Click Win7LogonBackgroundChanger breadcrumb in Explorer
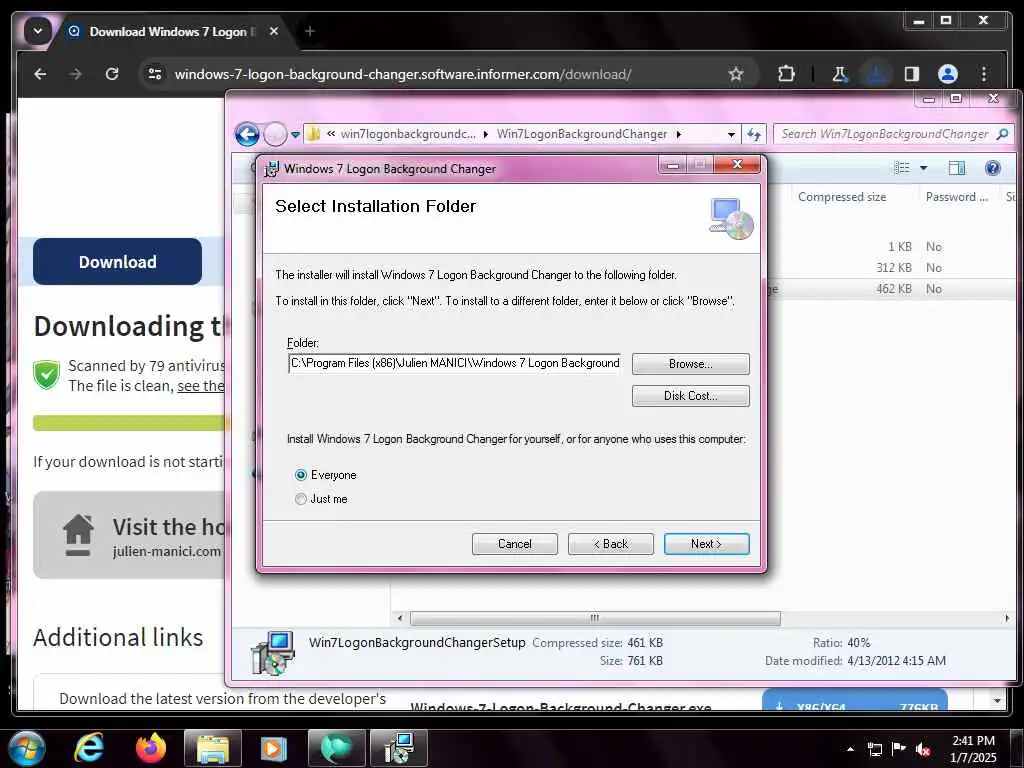 582,134
